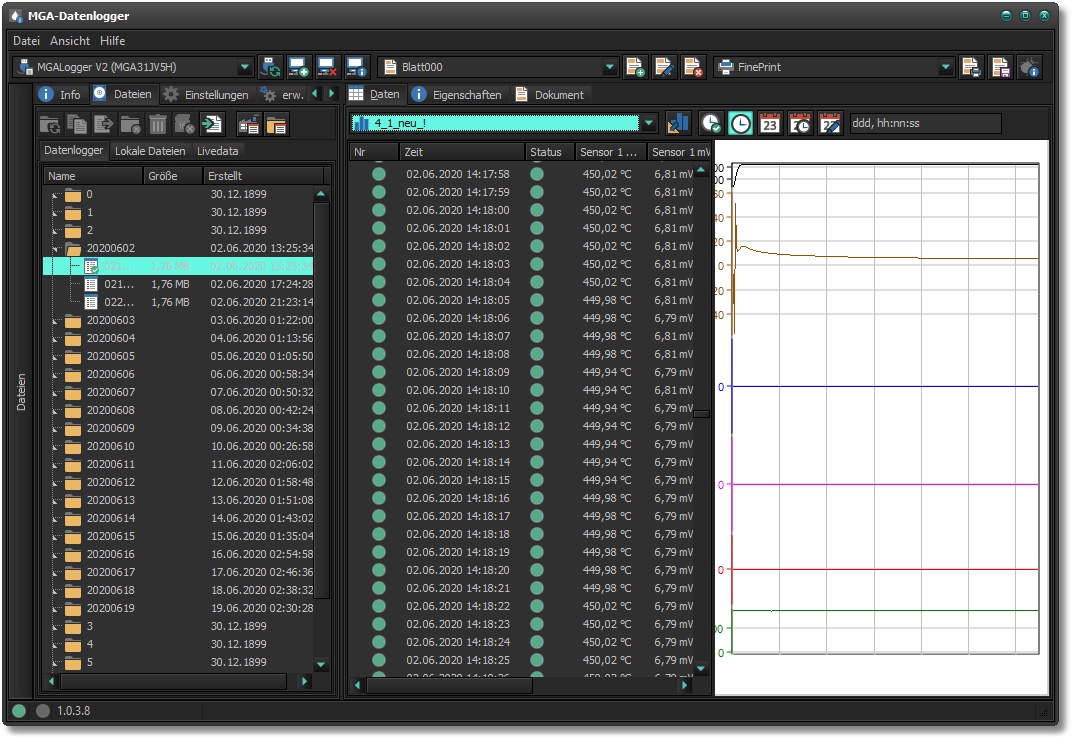Viewport: 1073px width, 740px height.
Task: Click the export file arrow icon
Action: pos(103,125)
